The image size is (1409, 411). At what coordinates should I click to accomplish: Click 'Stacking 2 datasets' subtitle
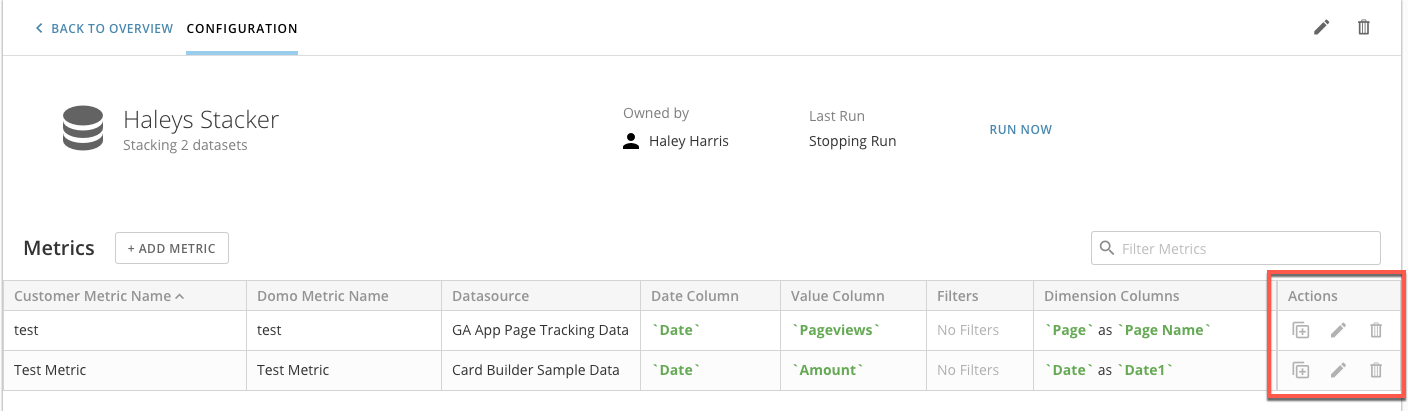click(x=185, y=145)
